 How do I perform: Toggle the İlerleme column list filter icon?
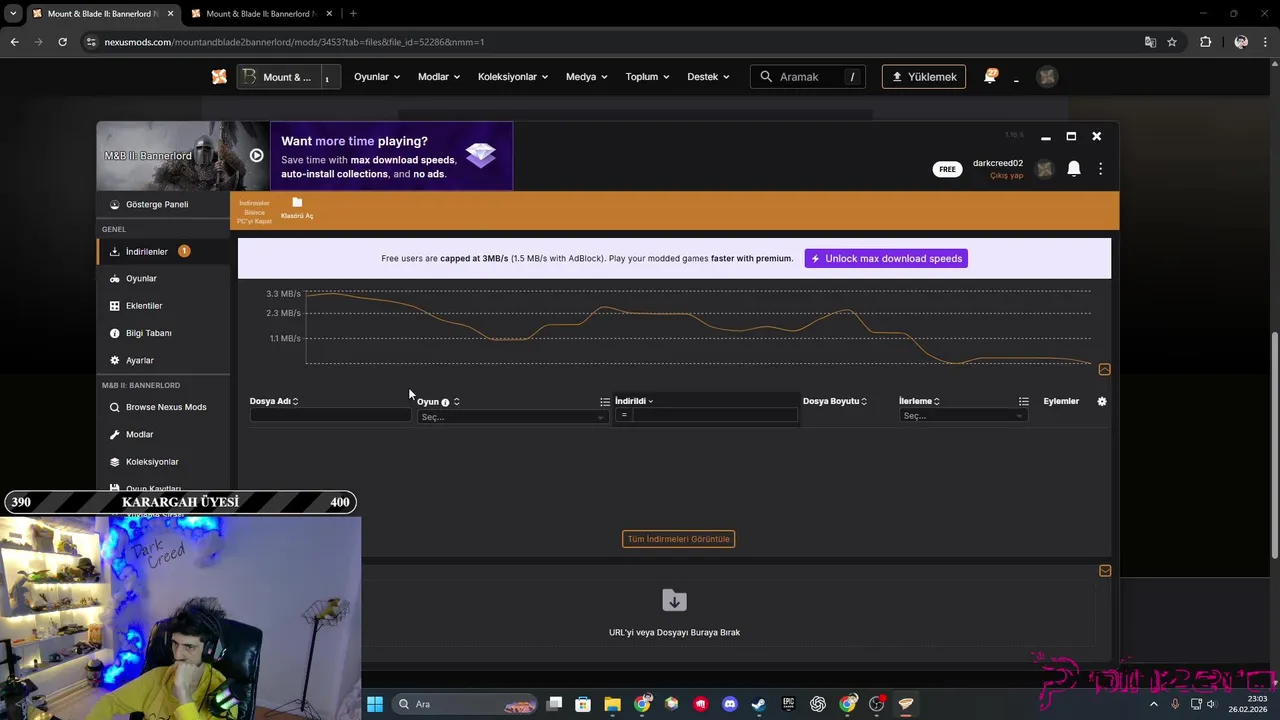coord(1023,401)
